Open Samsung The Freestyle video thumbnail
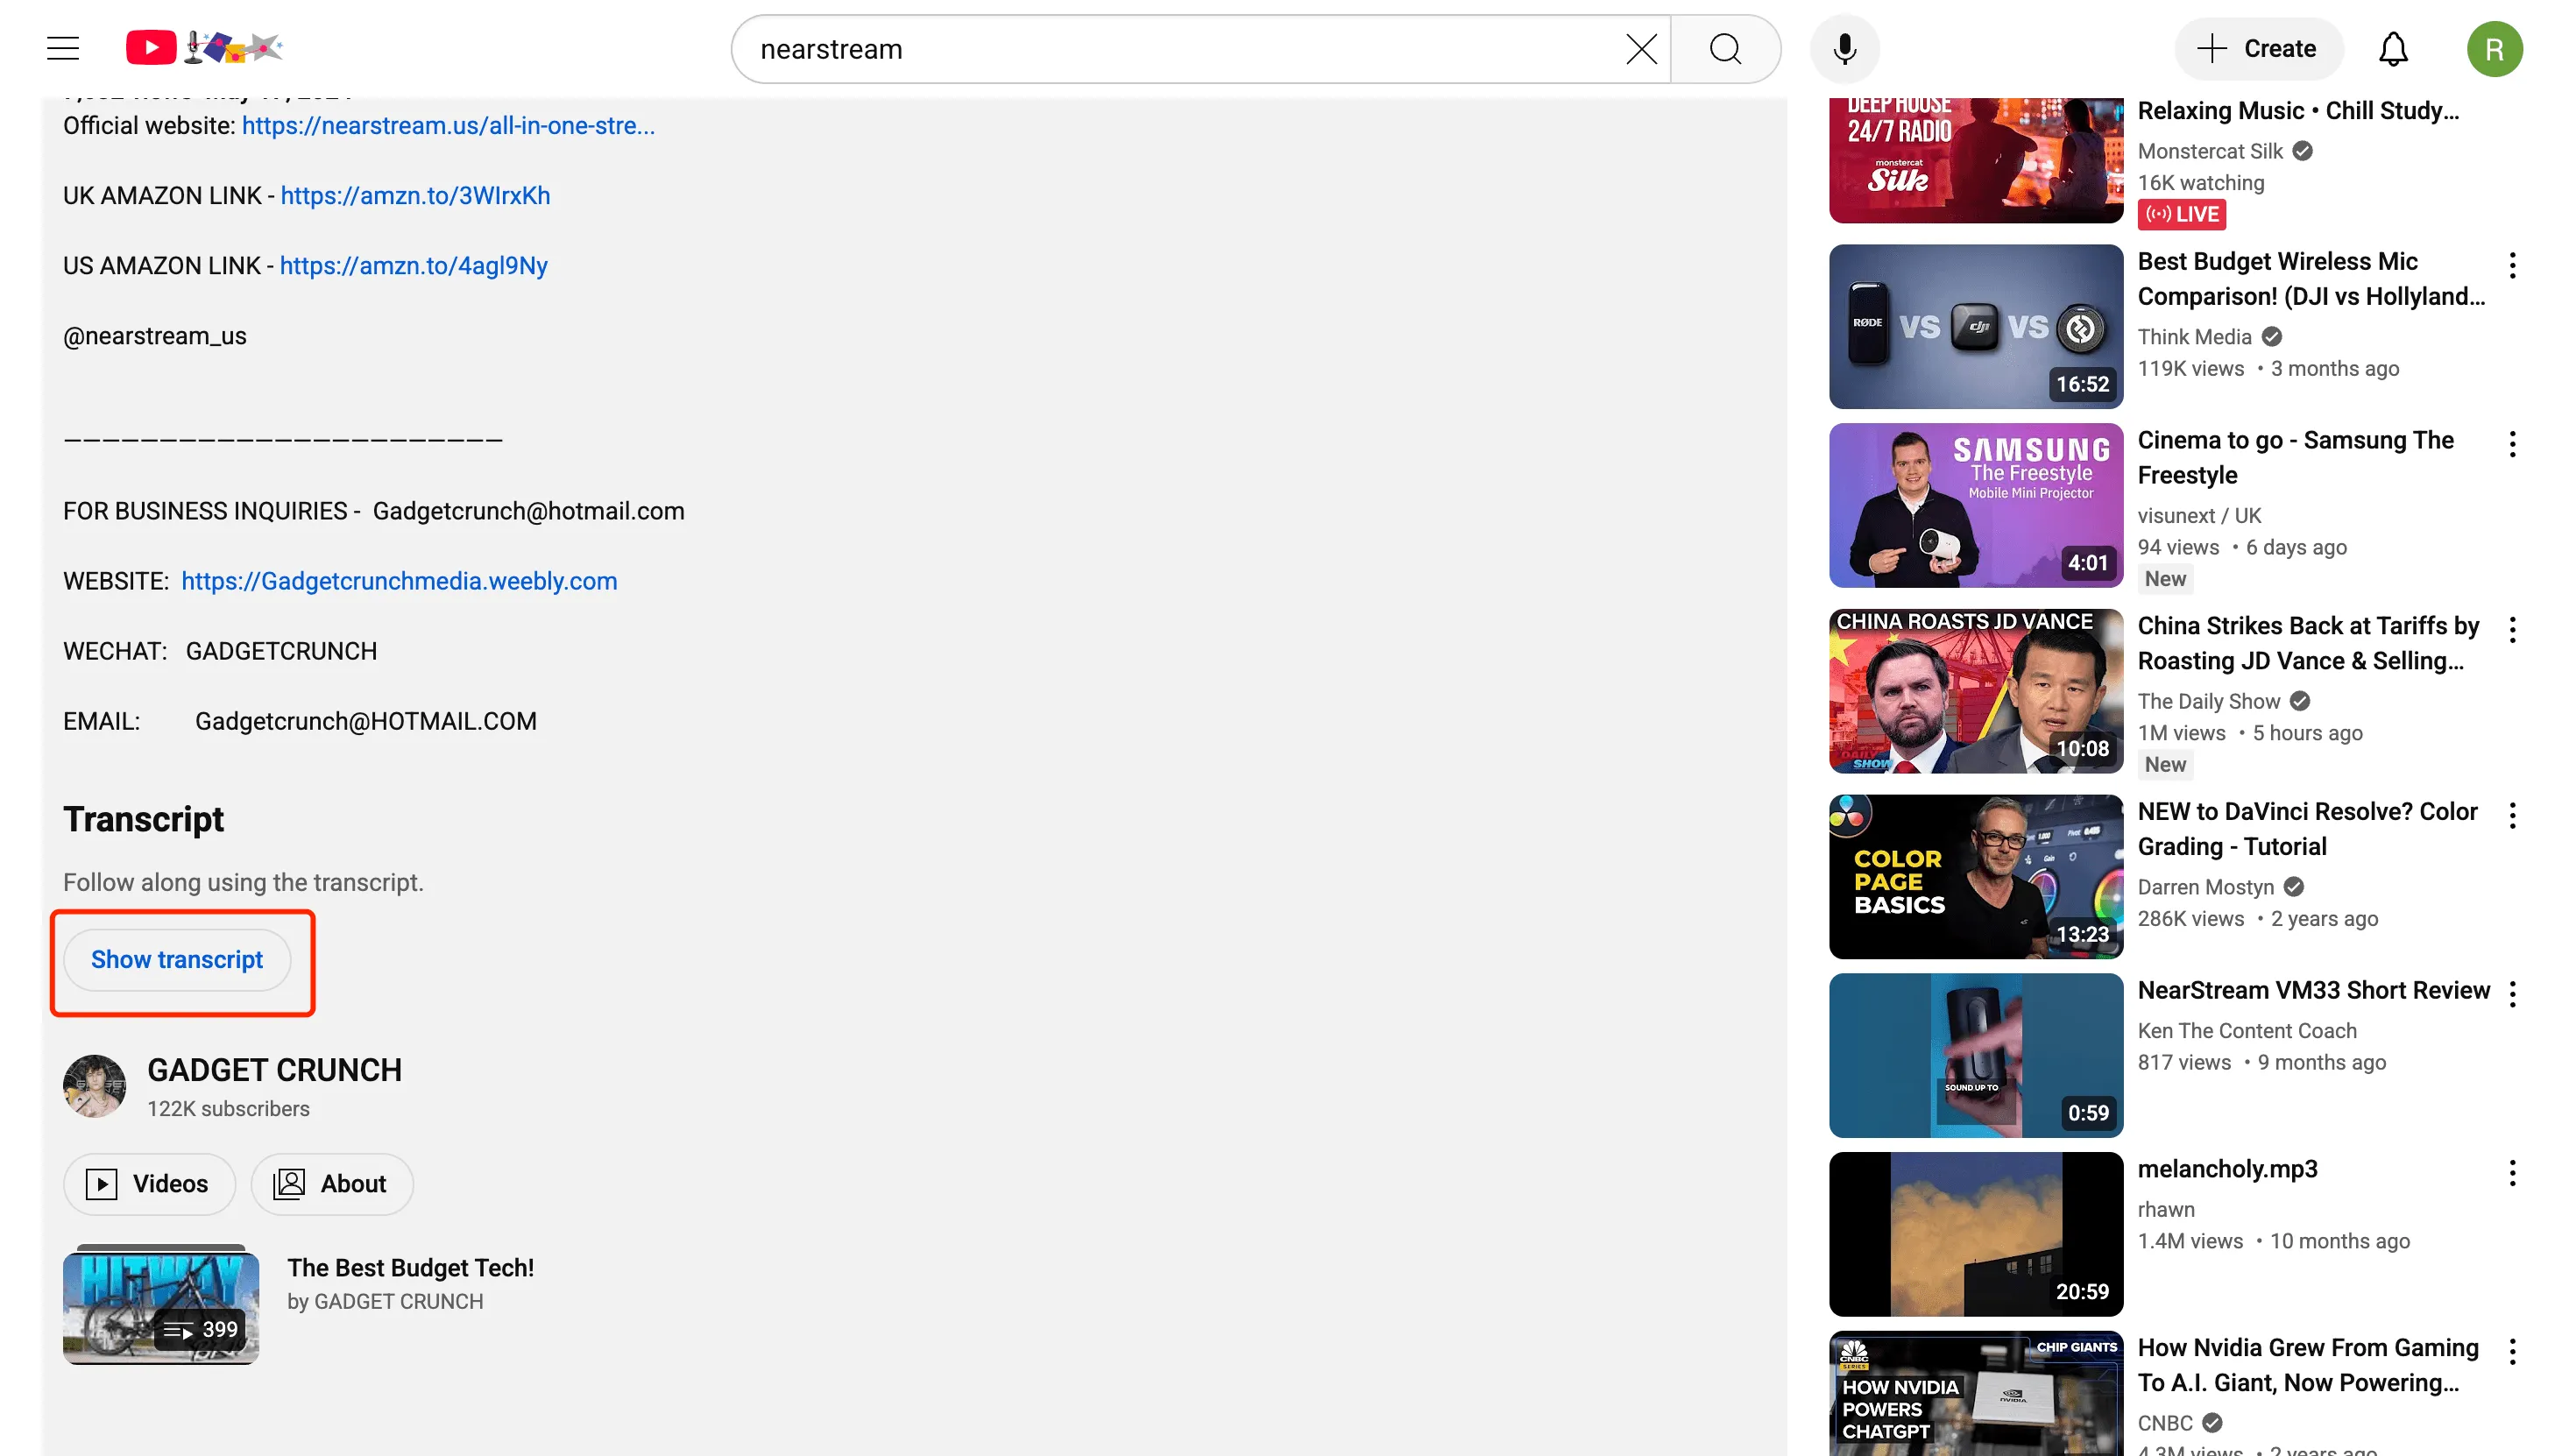The width and height of the screenshot is (2576, 1456). tap(1976, 505)
